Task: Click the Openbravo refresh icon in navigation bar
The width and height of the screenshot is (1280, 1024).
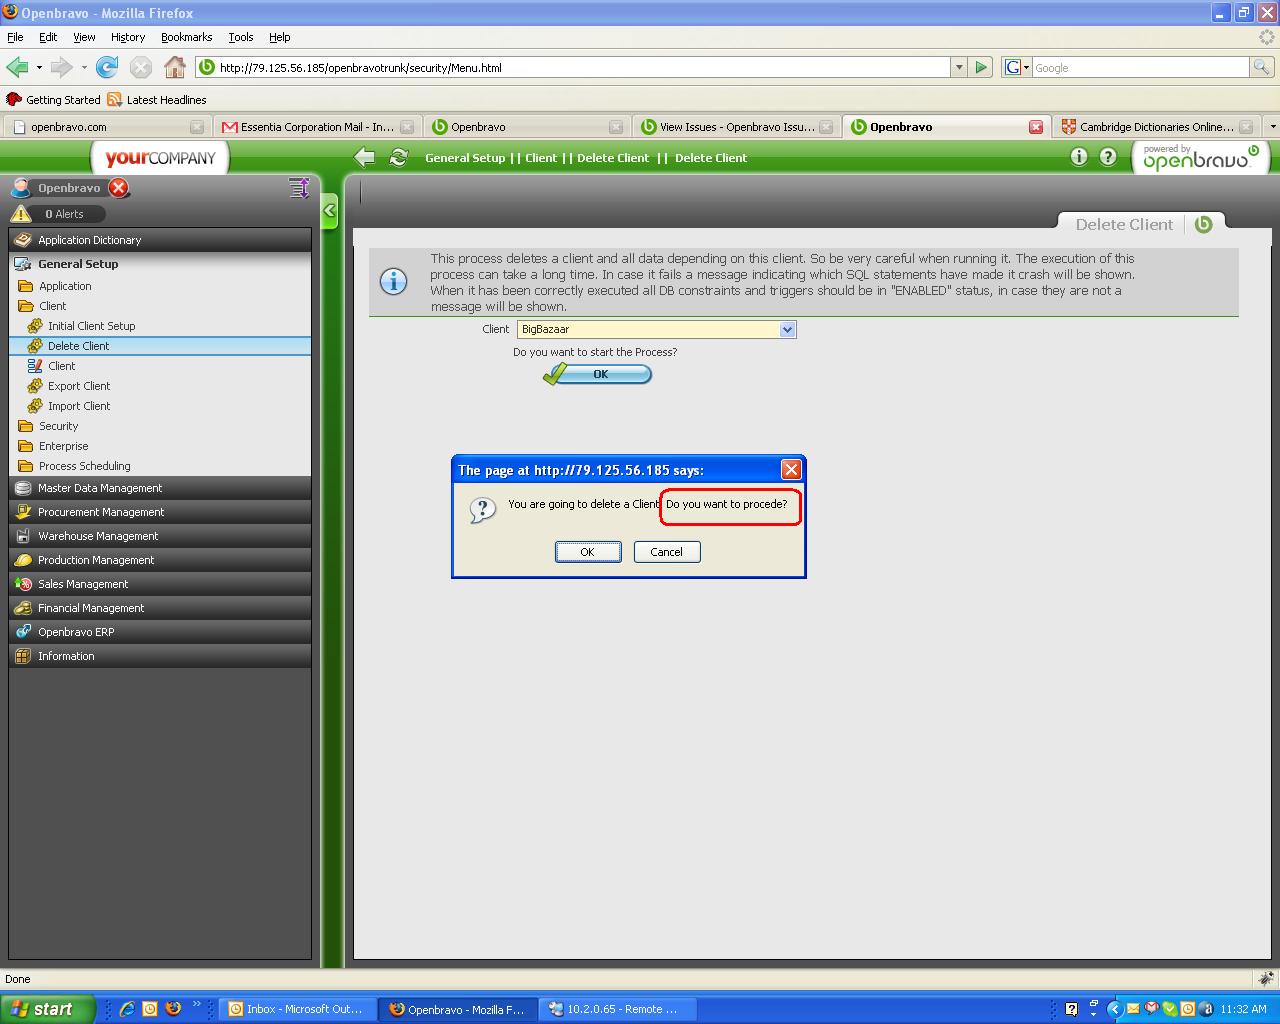Action: click(398, 157)
